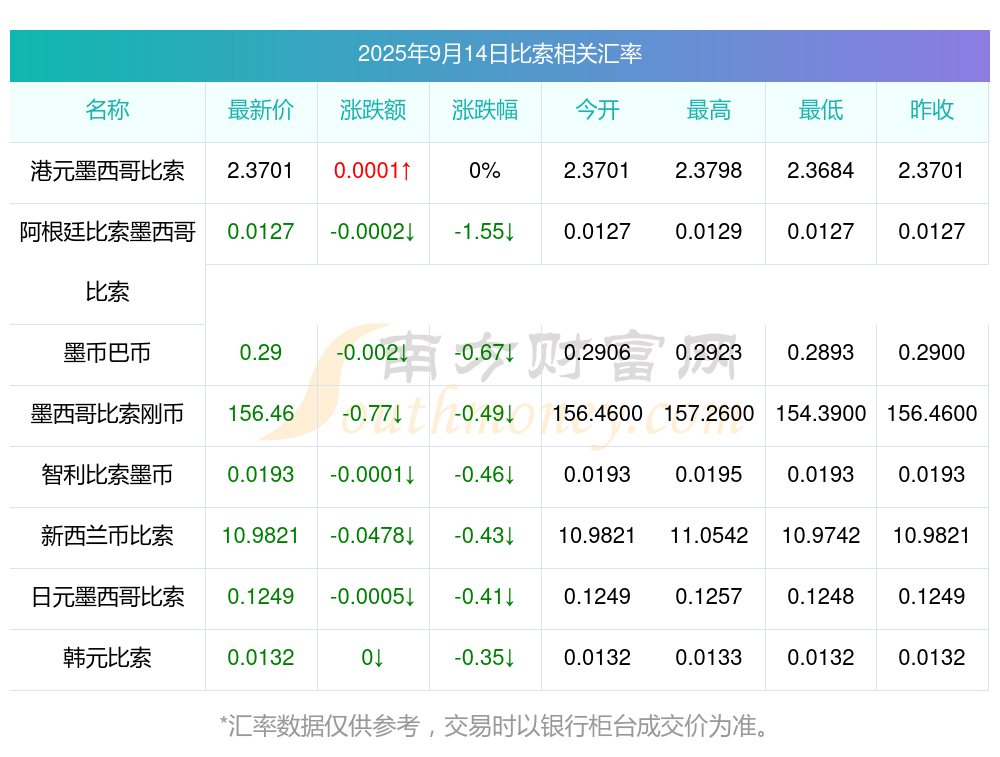The height and width of the screenshot is (757, 1000).
Task: Select the 涨跌额 column header
Action: (373, 110)
